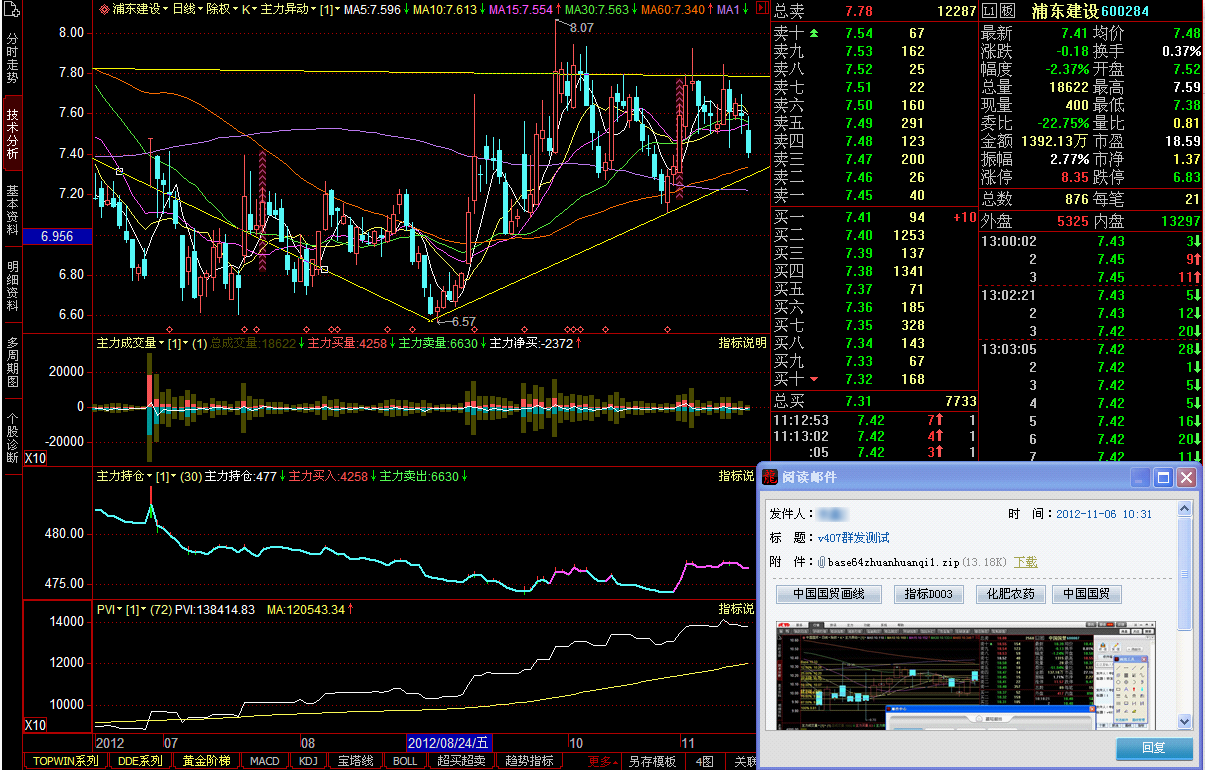The height and width of the screenshot is (771, 1206).
Task: Click the 下载 attachment download link
Action: tap(1026, 562)
